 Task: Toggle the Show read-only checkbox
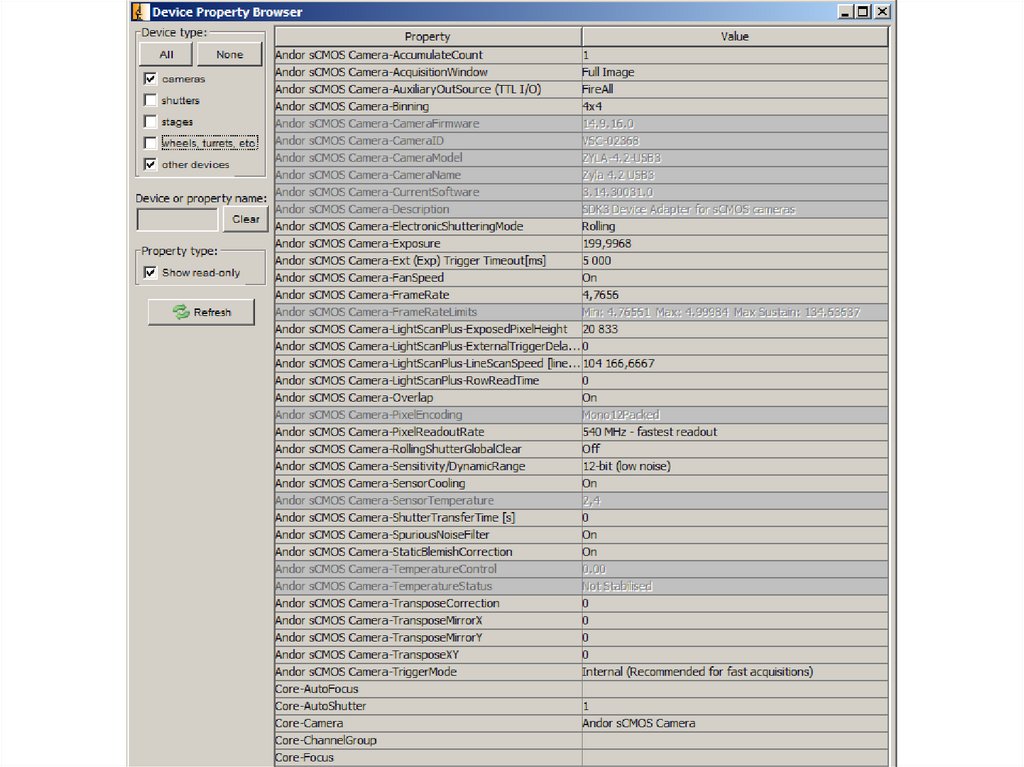click(150, 272)
